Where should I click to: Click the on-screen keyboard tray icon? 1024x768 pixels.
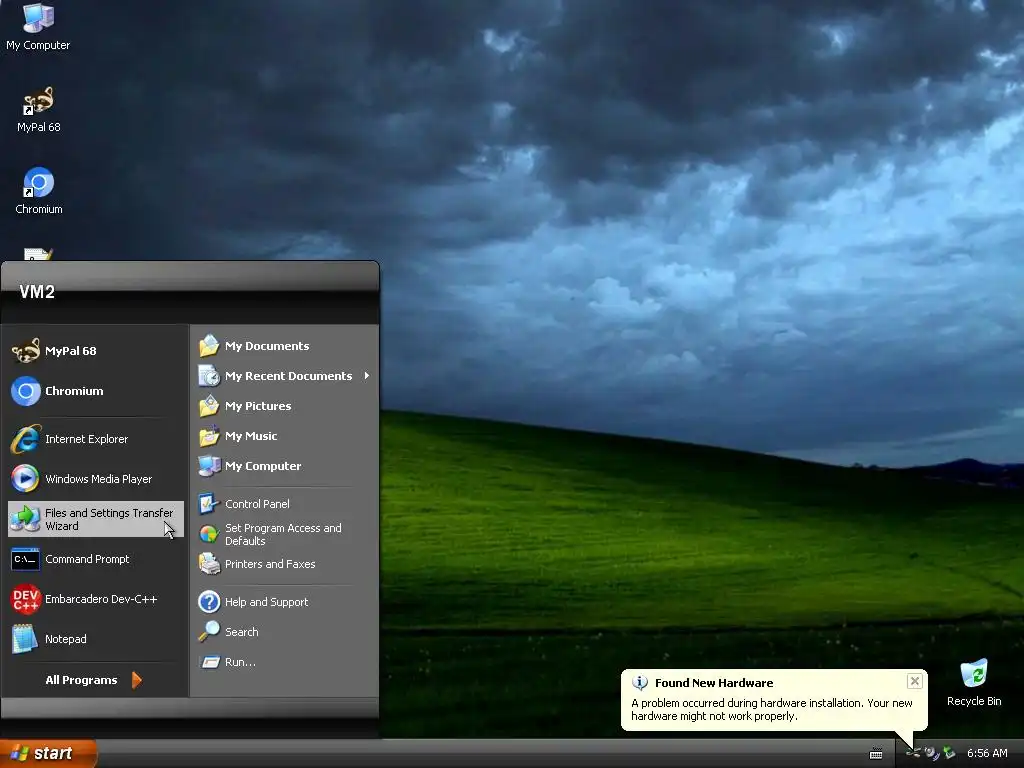tap(876, 754)
